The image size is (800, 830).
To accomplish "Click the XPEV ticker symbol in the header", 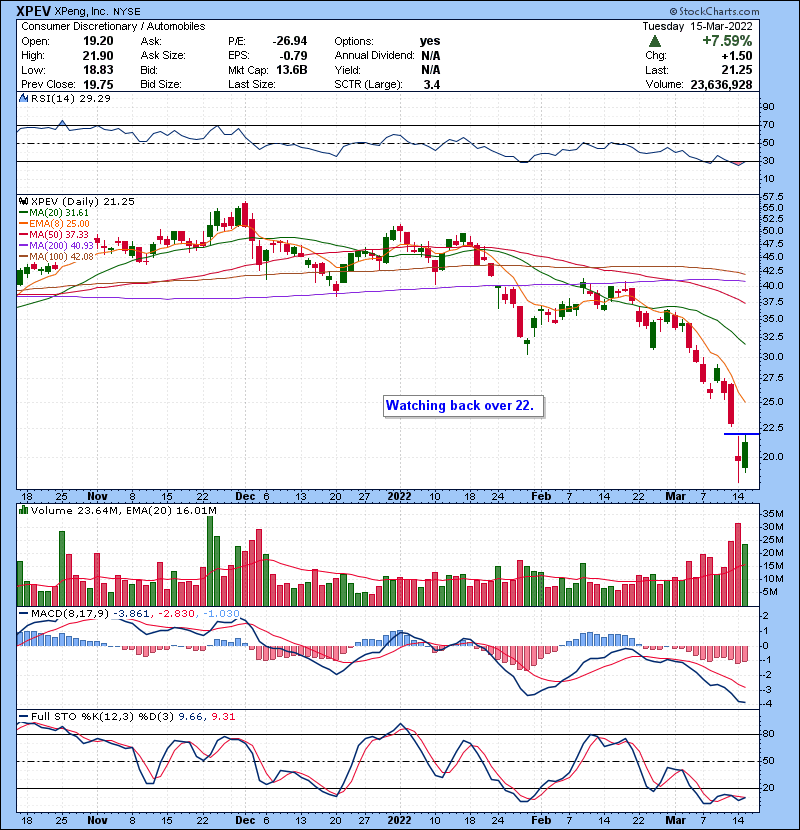I will tap(33, 11).
